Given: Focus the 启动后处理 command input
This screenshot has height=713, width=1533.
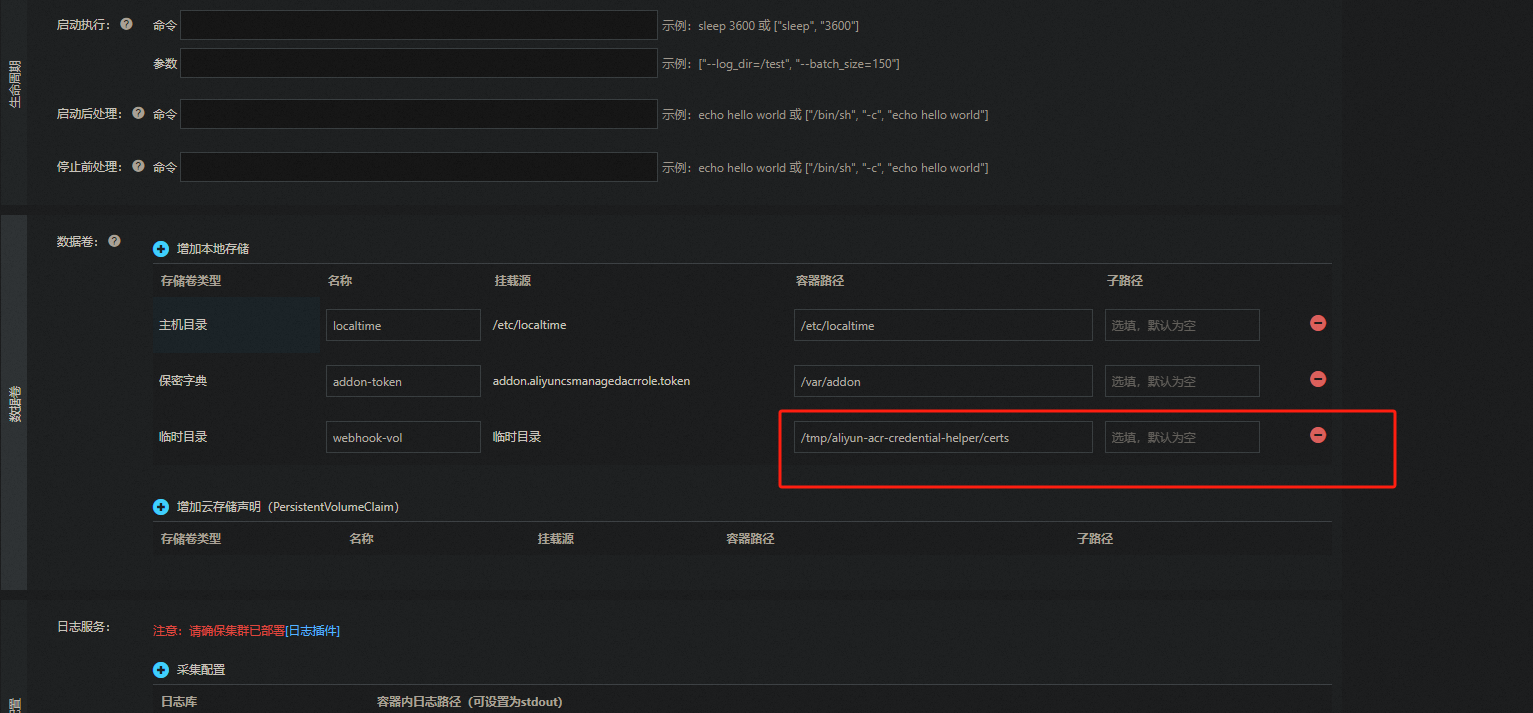Looking at the screenshot, I should pos(418,114).
